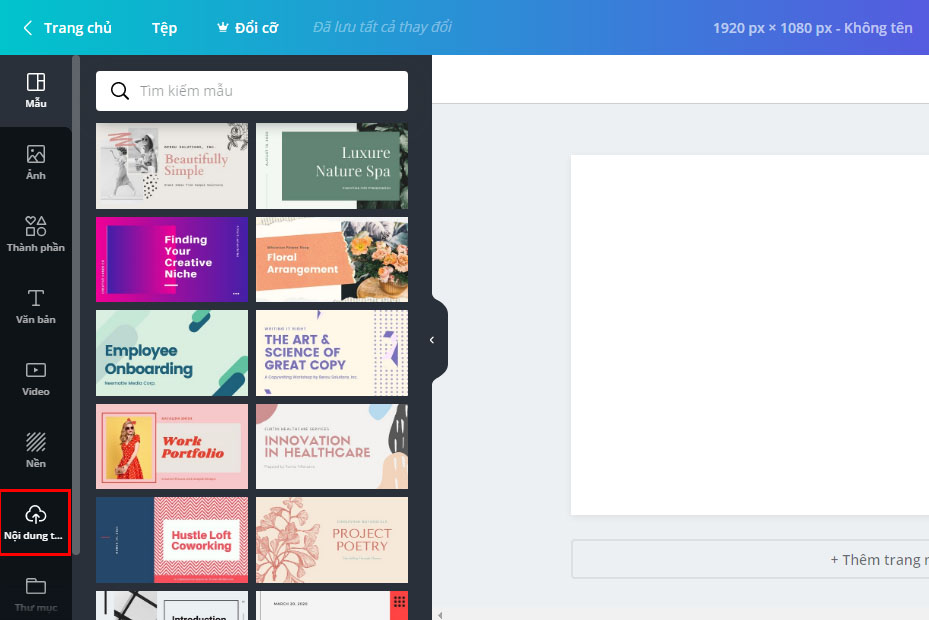Click the design title Không tên
The width and height of the screenshot is (929, 620).
pos(878,28)
